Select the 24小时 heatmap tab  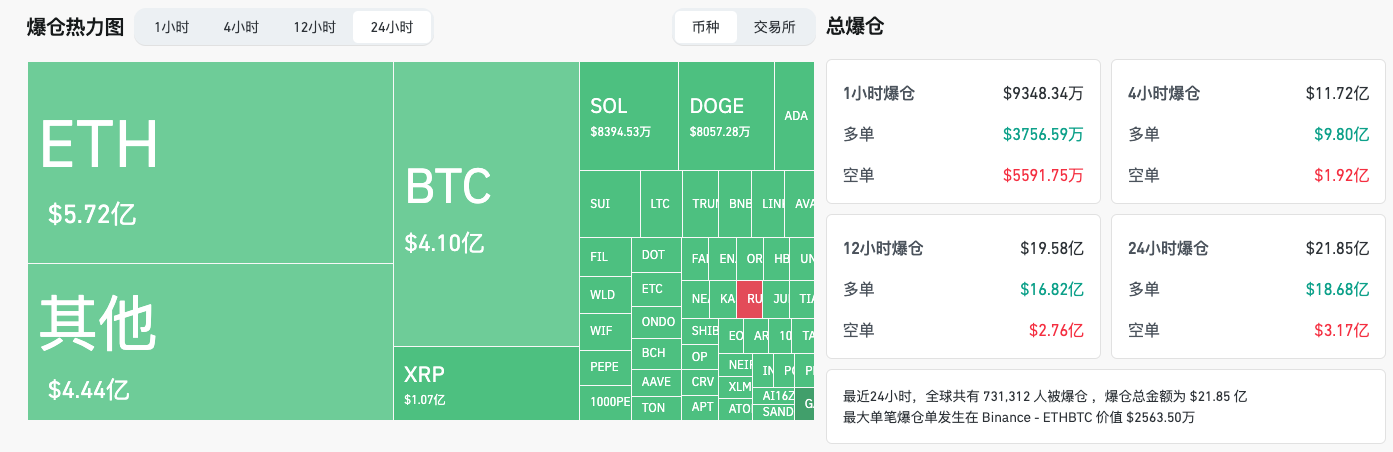(391, 27)
